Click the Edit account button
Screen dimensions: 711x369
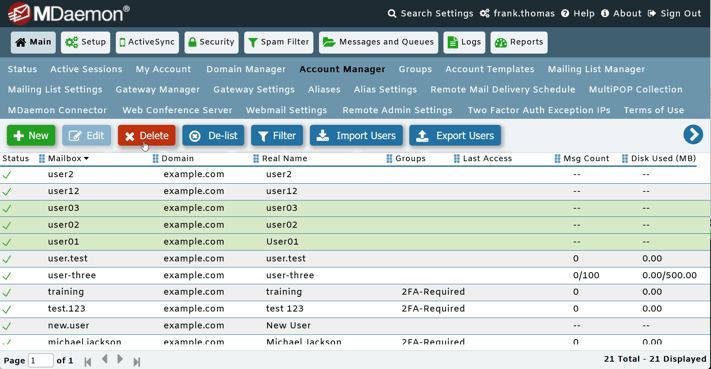point(86,136)
